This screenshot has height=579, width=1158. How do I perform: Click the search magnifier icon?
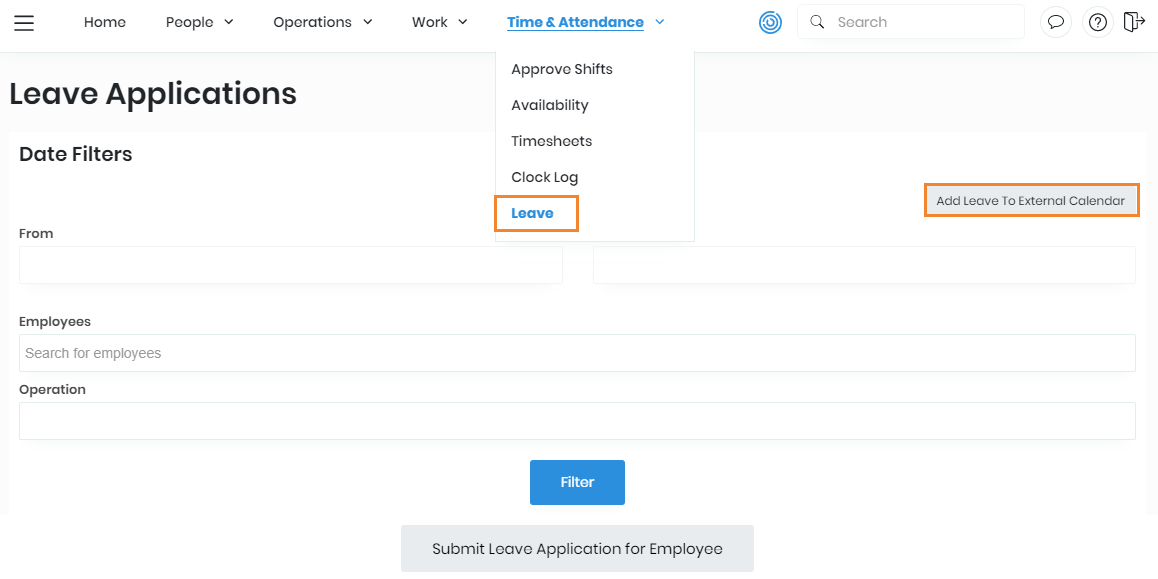pyautogui.click(x=817, y=22)
